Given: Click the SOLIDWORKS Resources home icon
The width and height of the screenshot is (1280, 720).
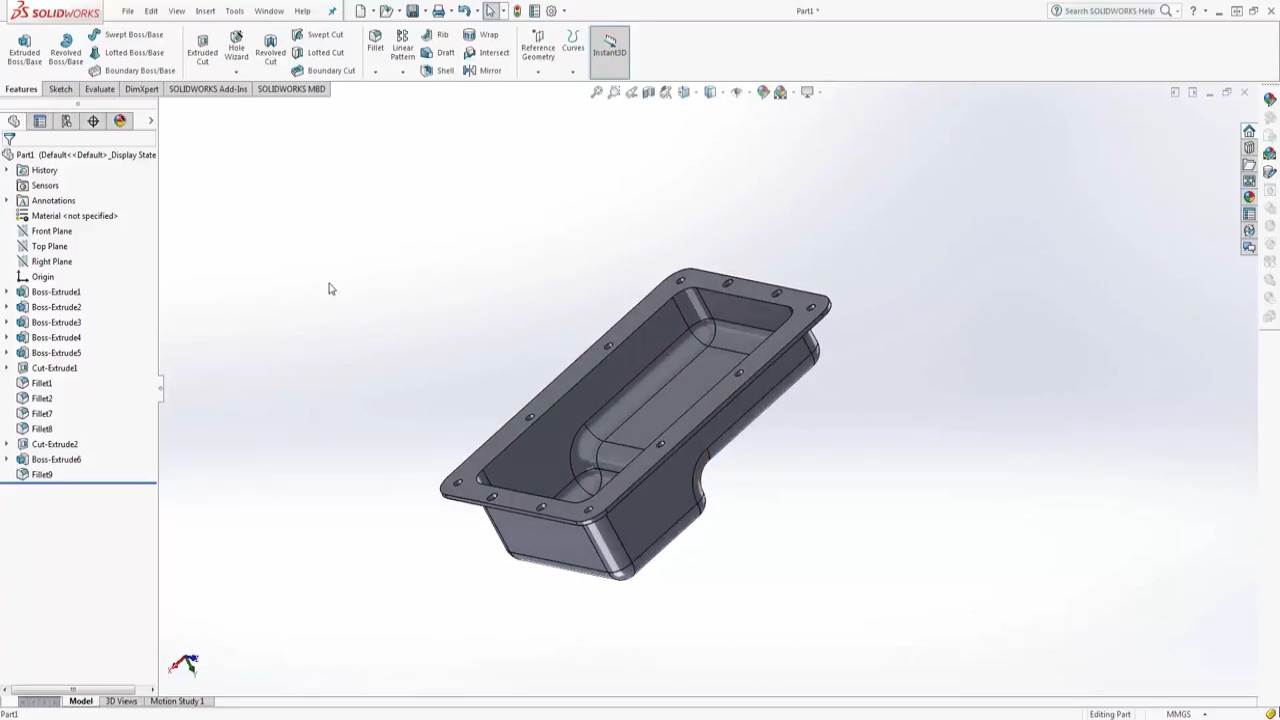Looking at the screenshot, I should (x=1249, y=132).
